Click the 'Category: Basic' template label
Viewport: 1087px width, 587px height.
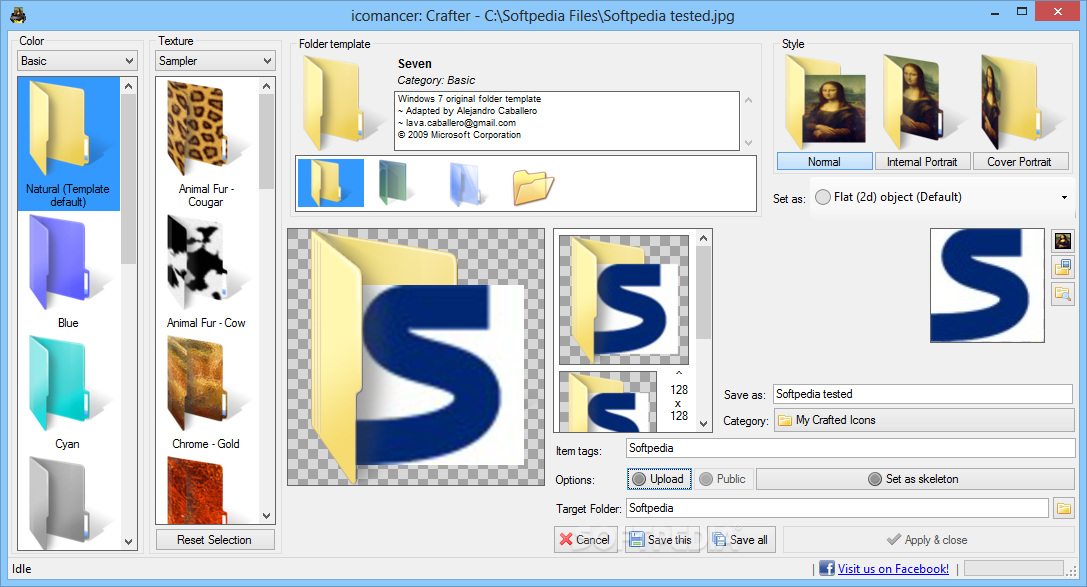(436, 80)
